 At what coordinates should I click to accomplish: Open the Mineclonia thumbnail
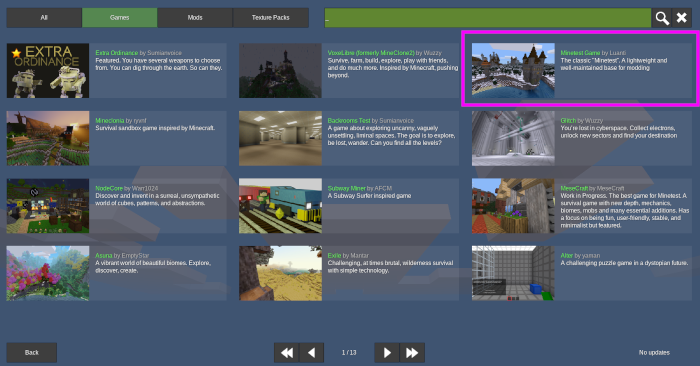click(48, 138)
